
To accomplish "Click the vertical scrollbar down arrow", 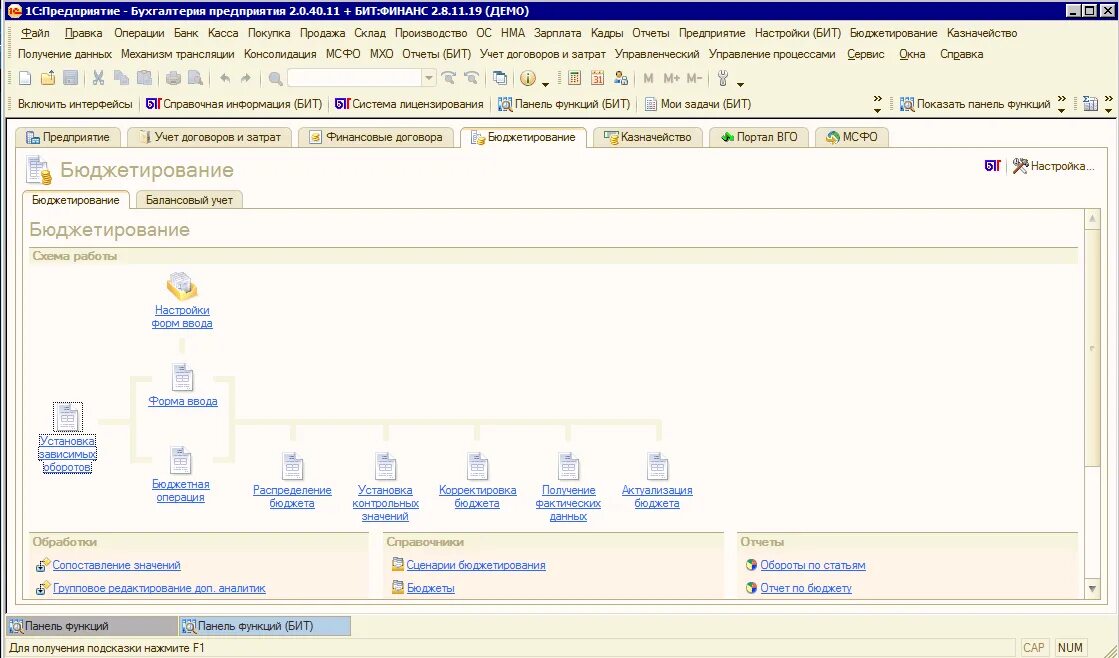I will (1092, 589).
